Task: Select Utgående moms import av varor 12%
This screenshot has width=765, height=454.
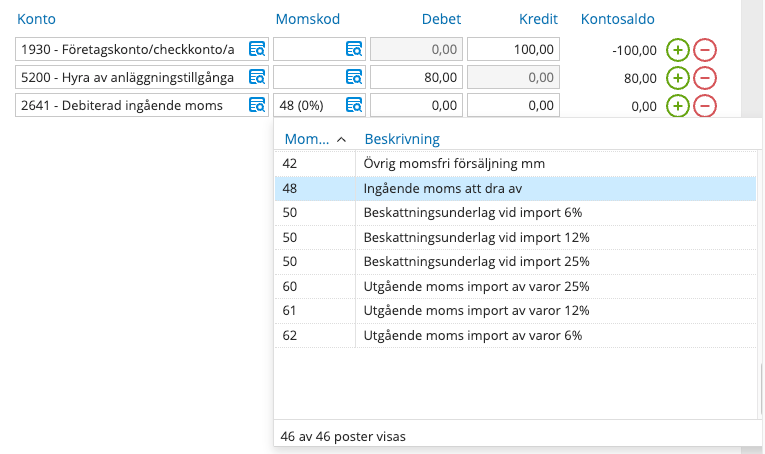Action: click(x=515, y=311)
